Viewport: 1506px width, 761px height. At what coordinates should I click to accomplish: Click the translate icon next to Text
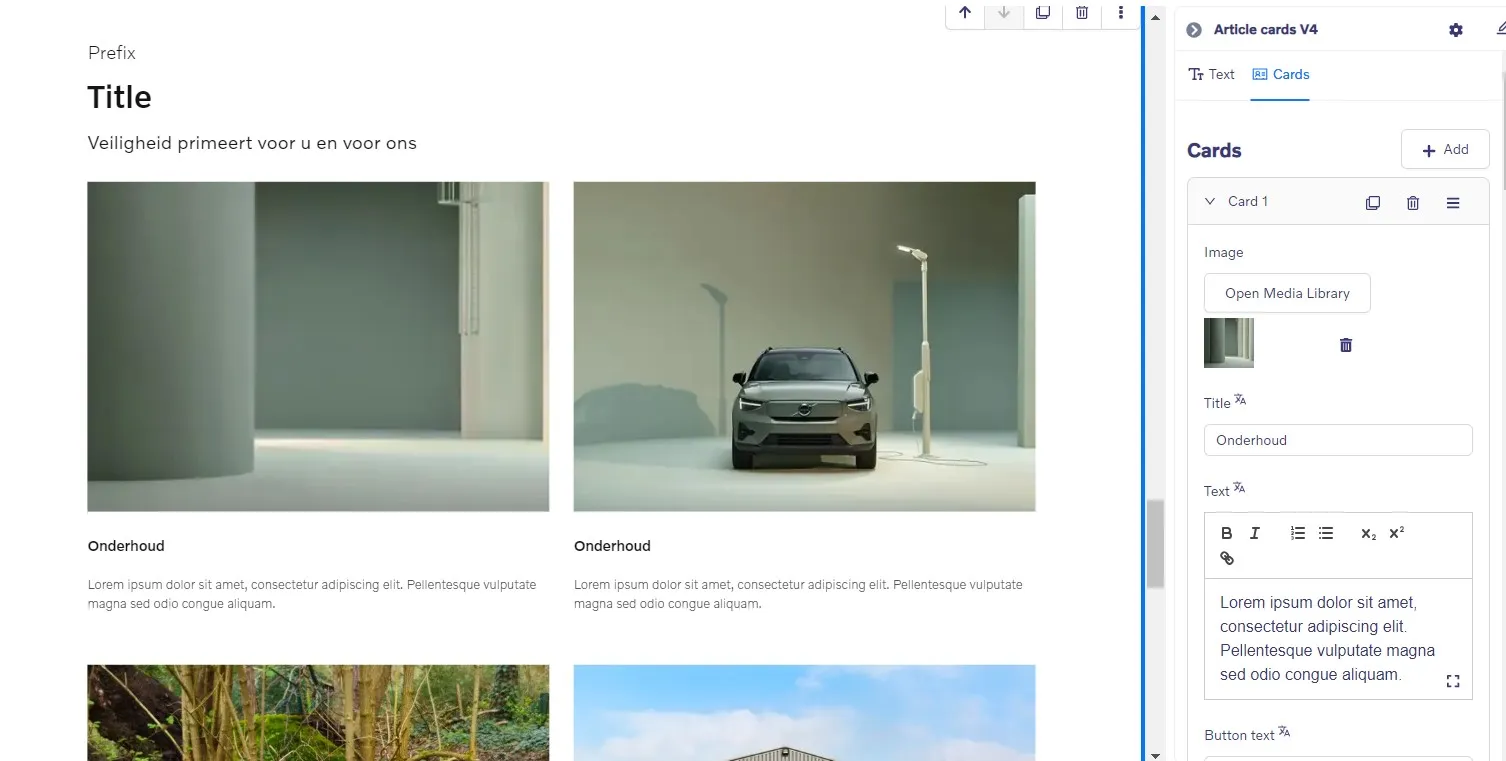point(1239,488)
